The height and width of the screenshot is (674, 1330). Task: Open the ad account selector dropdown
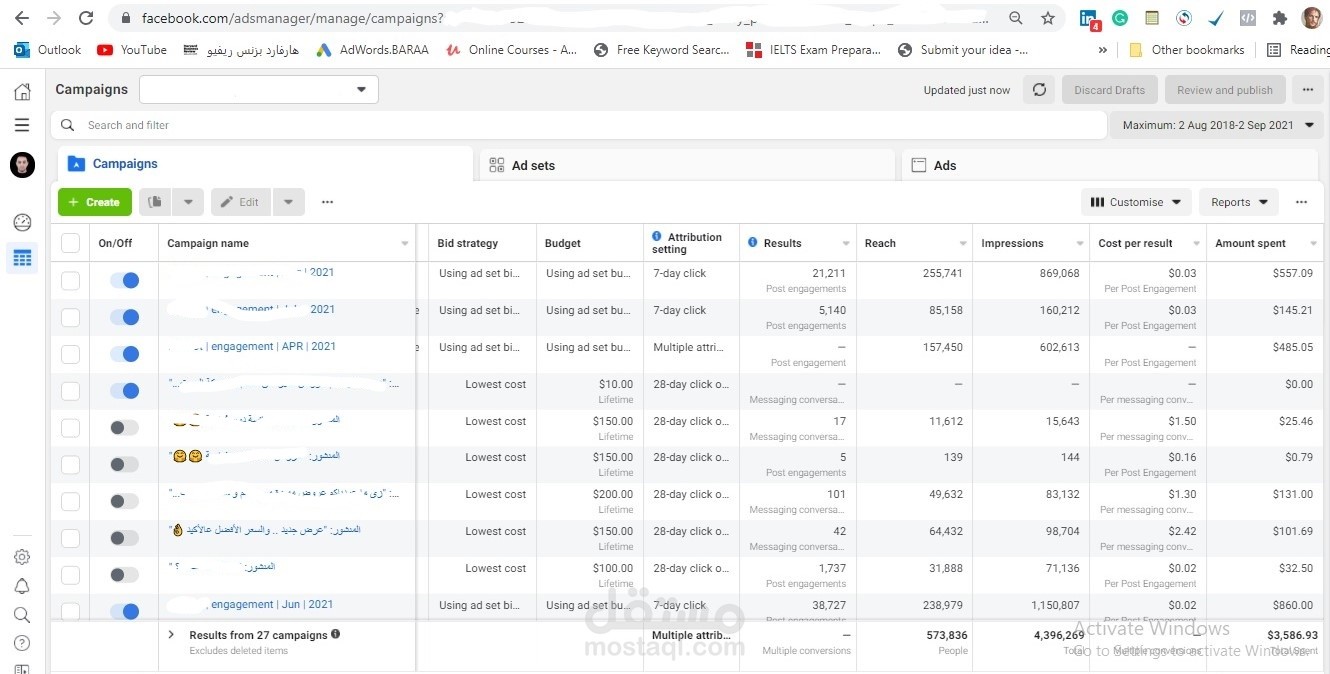[x=259, y=90]
